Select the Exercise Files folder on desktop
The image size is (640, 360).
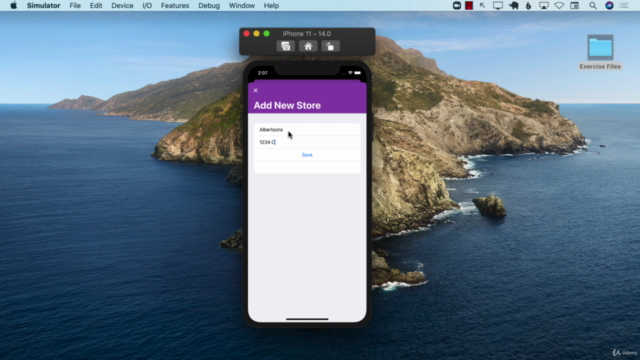point(600,52)
